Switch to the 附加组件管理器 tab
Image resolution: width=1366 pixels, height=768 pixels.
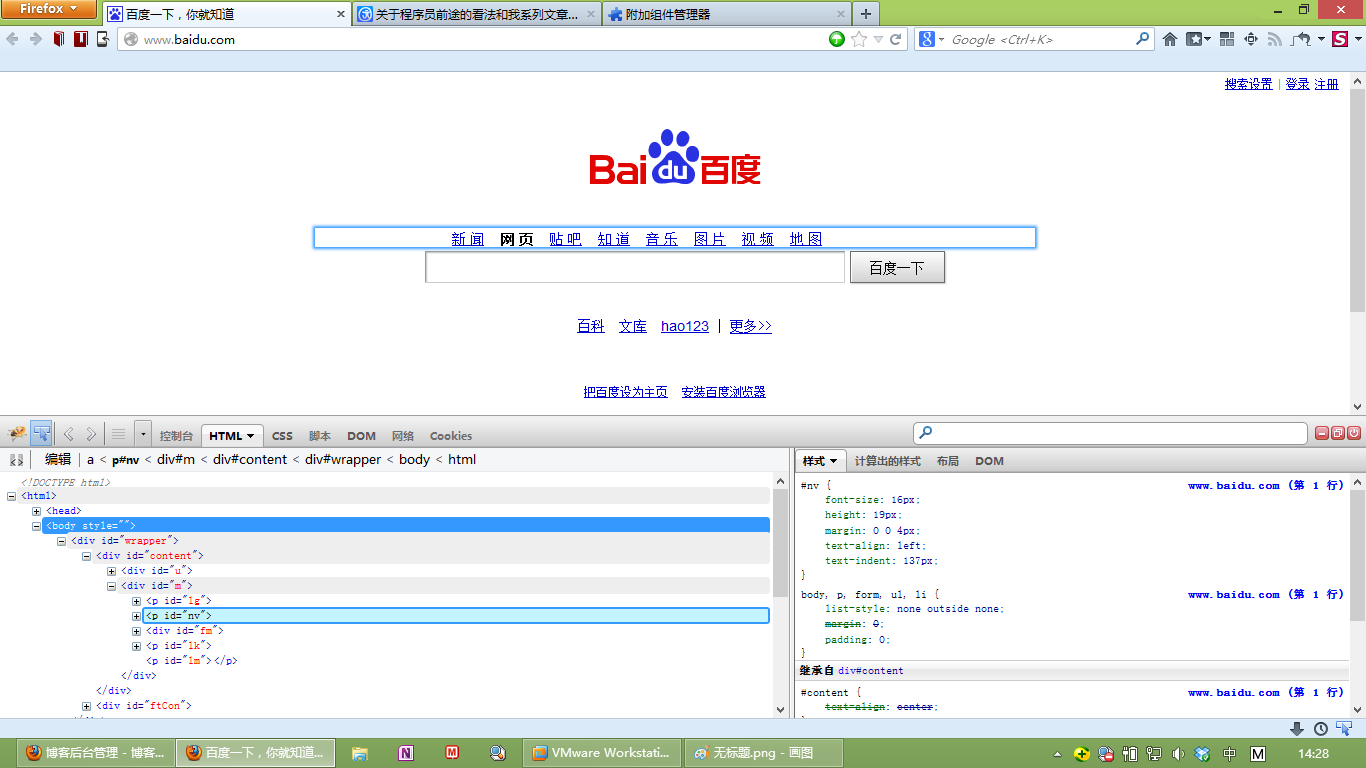click(725, 14)
